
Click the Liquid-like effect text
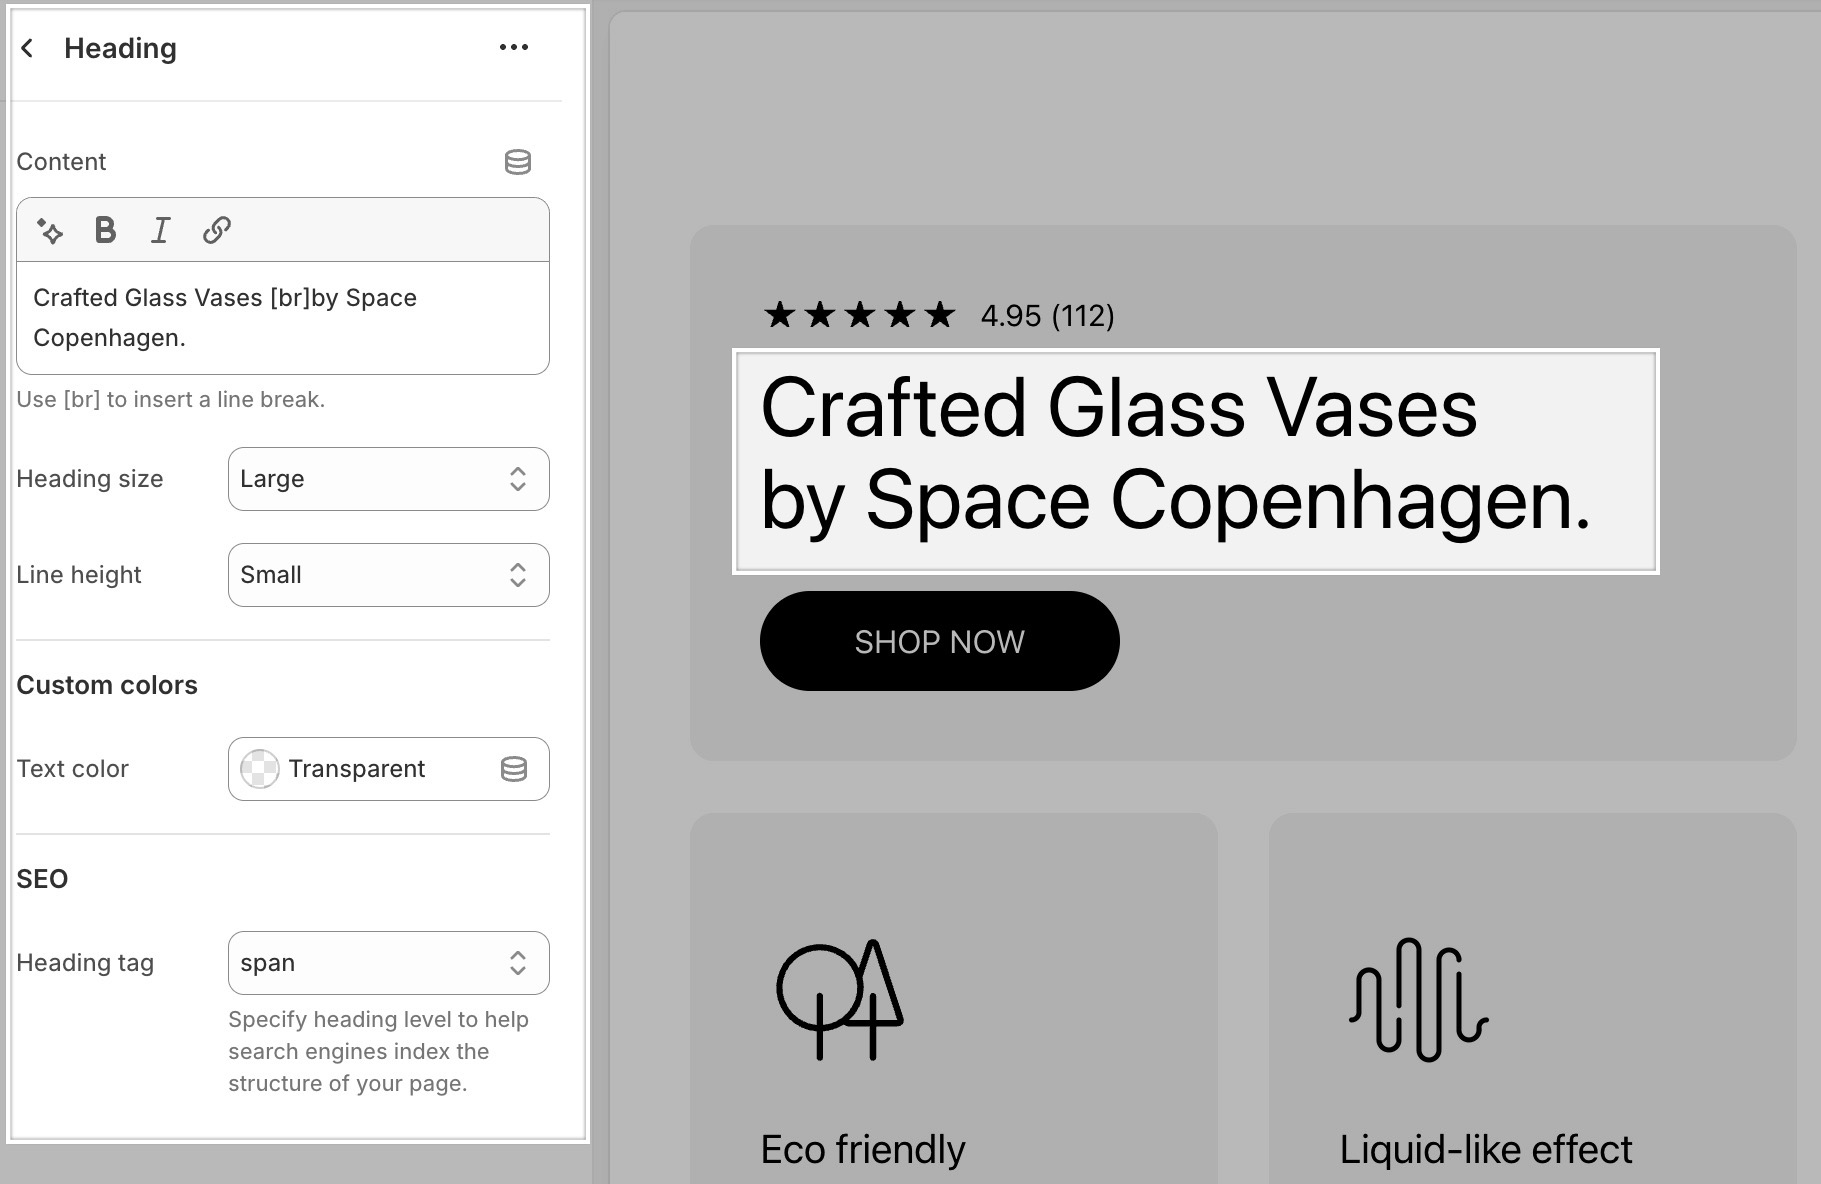[x=1485, y=1150]
